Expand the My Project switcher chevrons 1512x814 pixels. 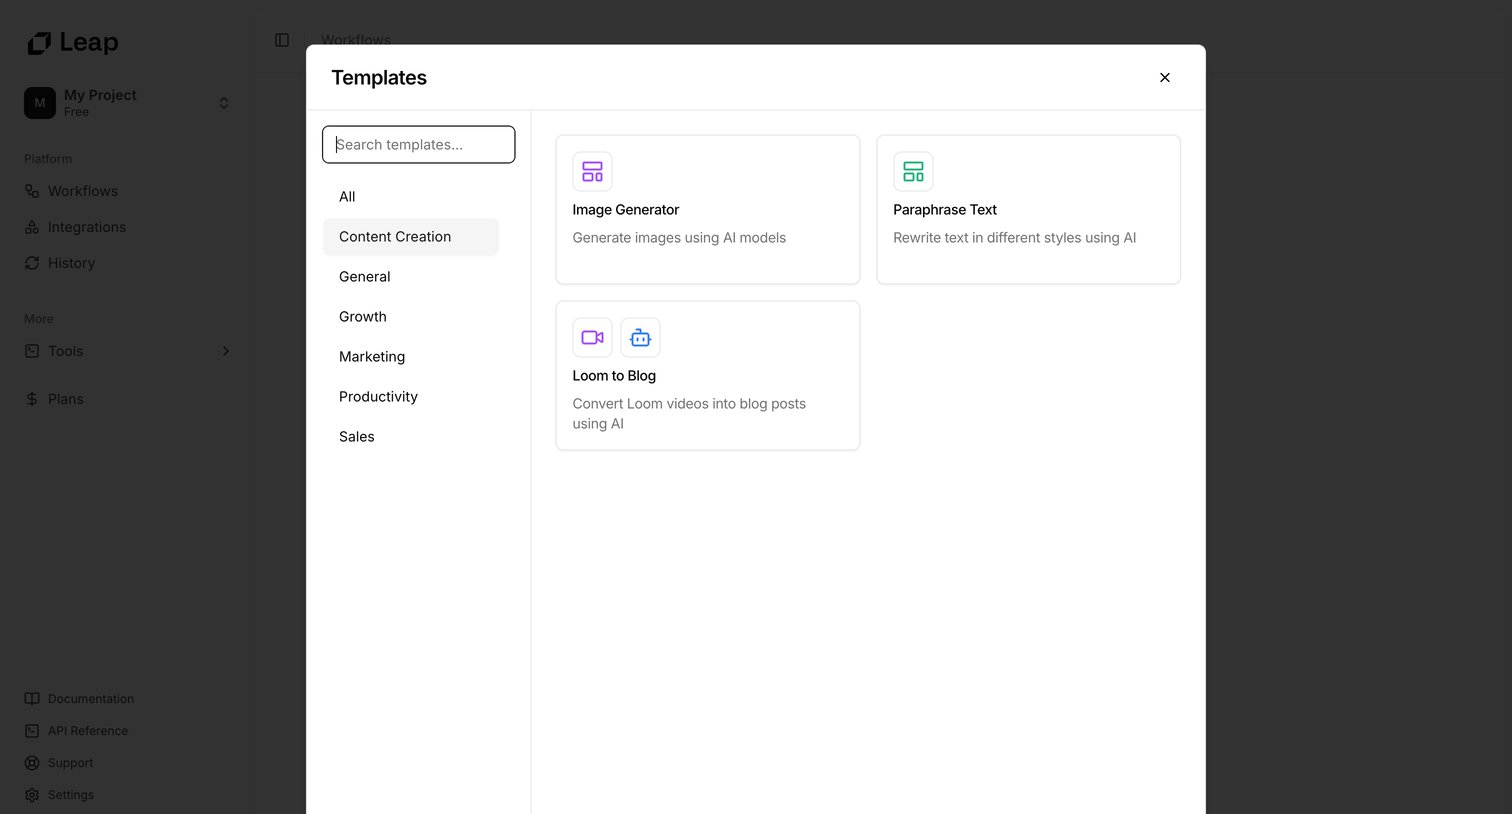pos(224,103)
